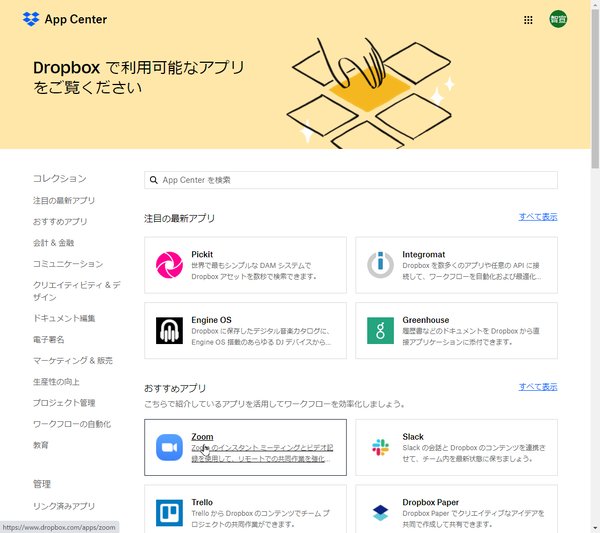Select 教育 category
600x533 pixels.
pos(41,445)
